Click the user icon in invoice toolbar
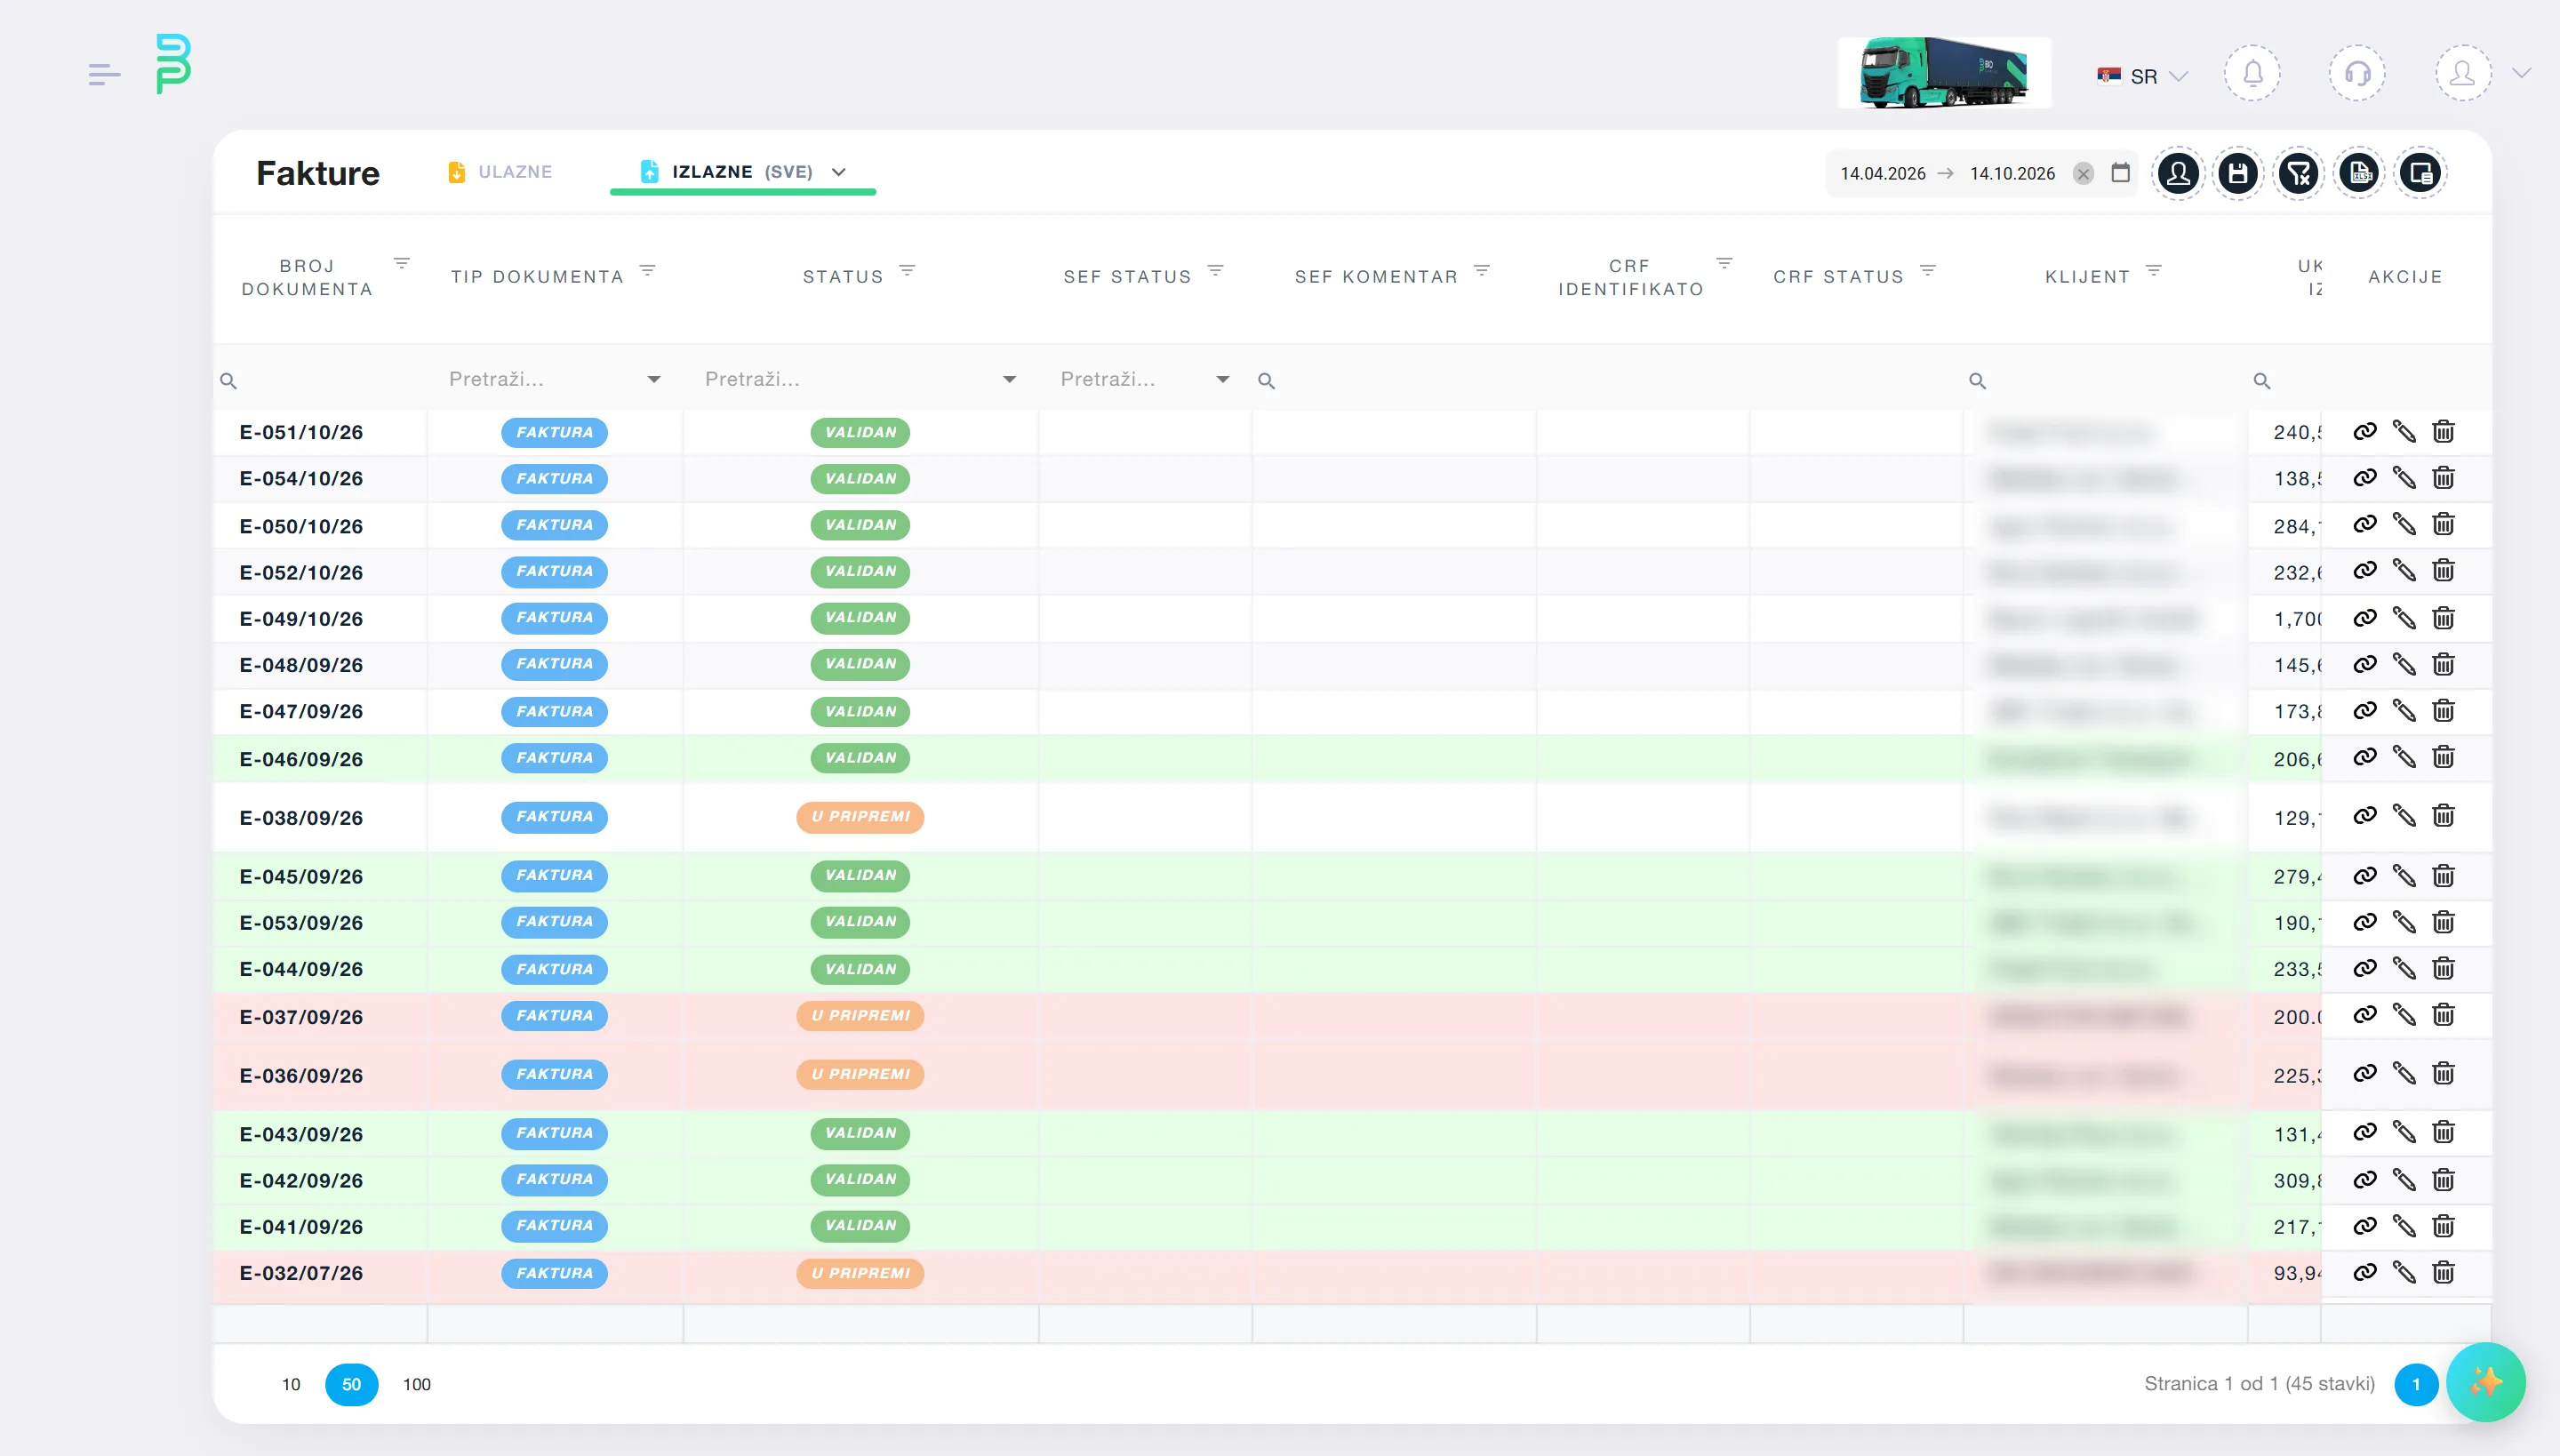This screenshot has width=2560, height=1456. (2178, 174)
